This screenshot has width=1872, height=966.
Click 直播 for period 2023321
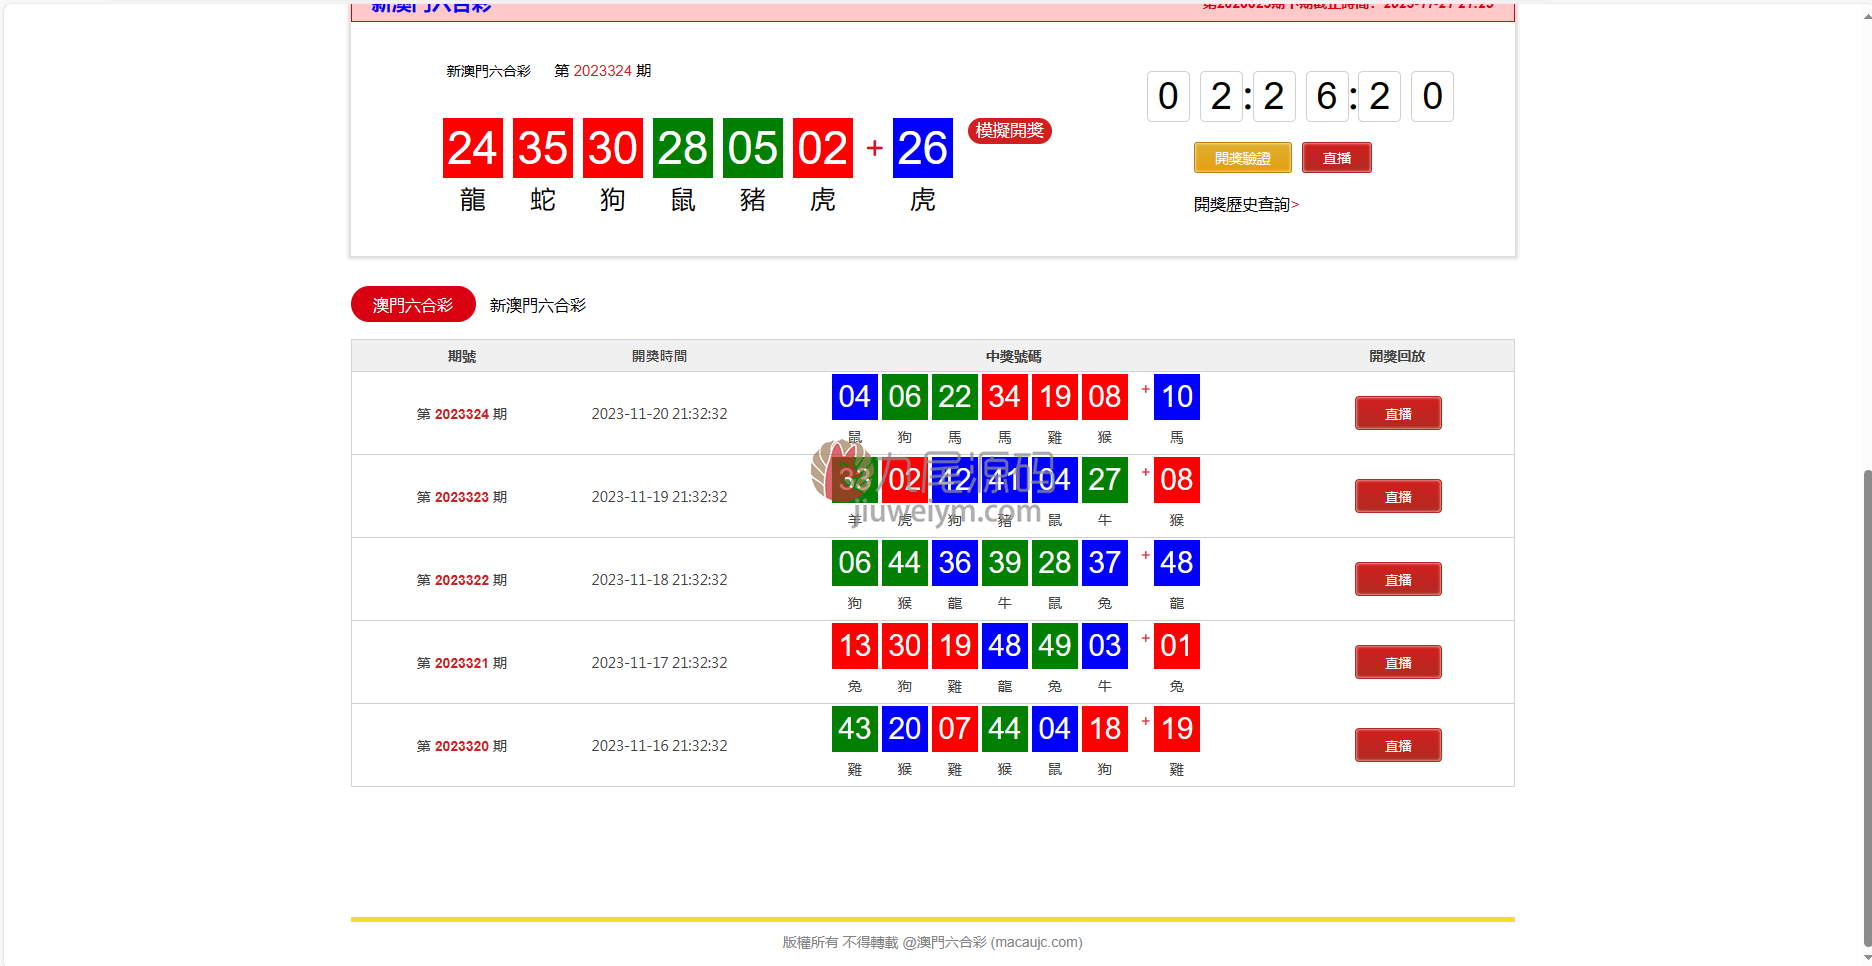1398,663
